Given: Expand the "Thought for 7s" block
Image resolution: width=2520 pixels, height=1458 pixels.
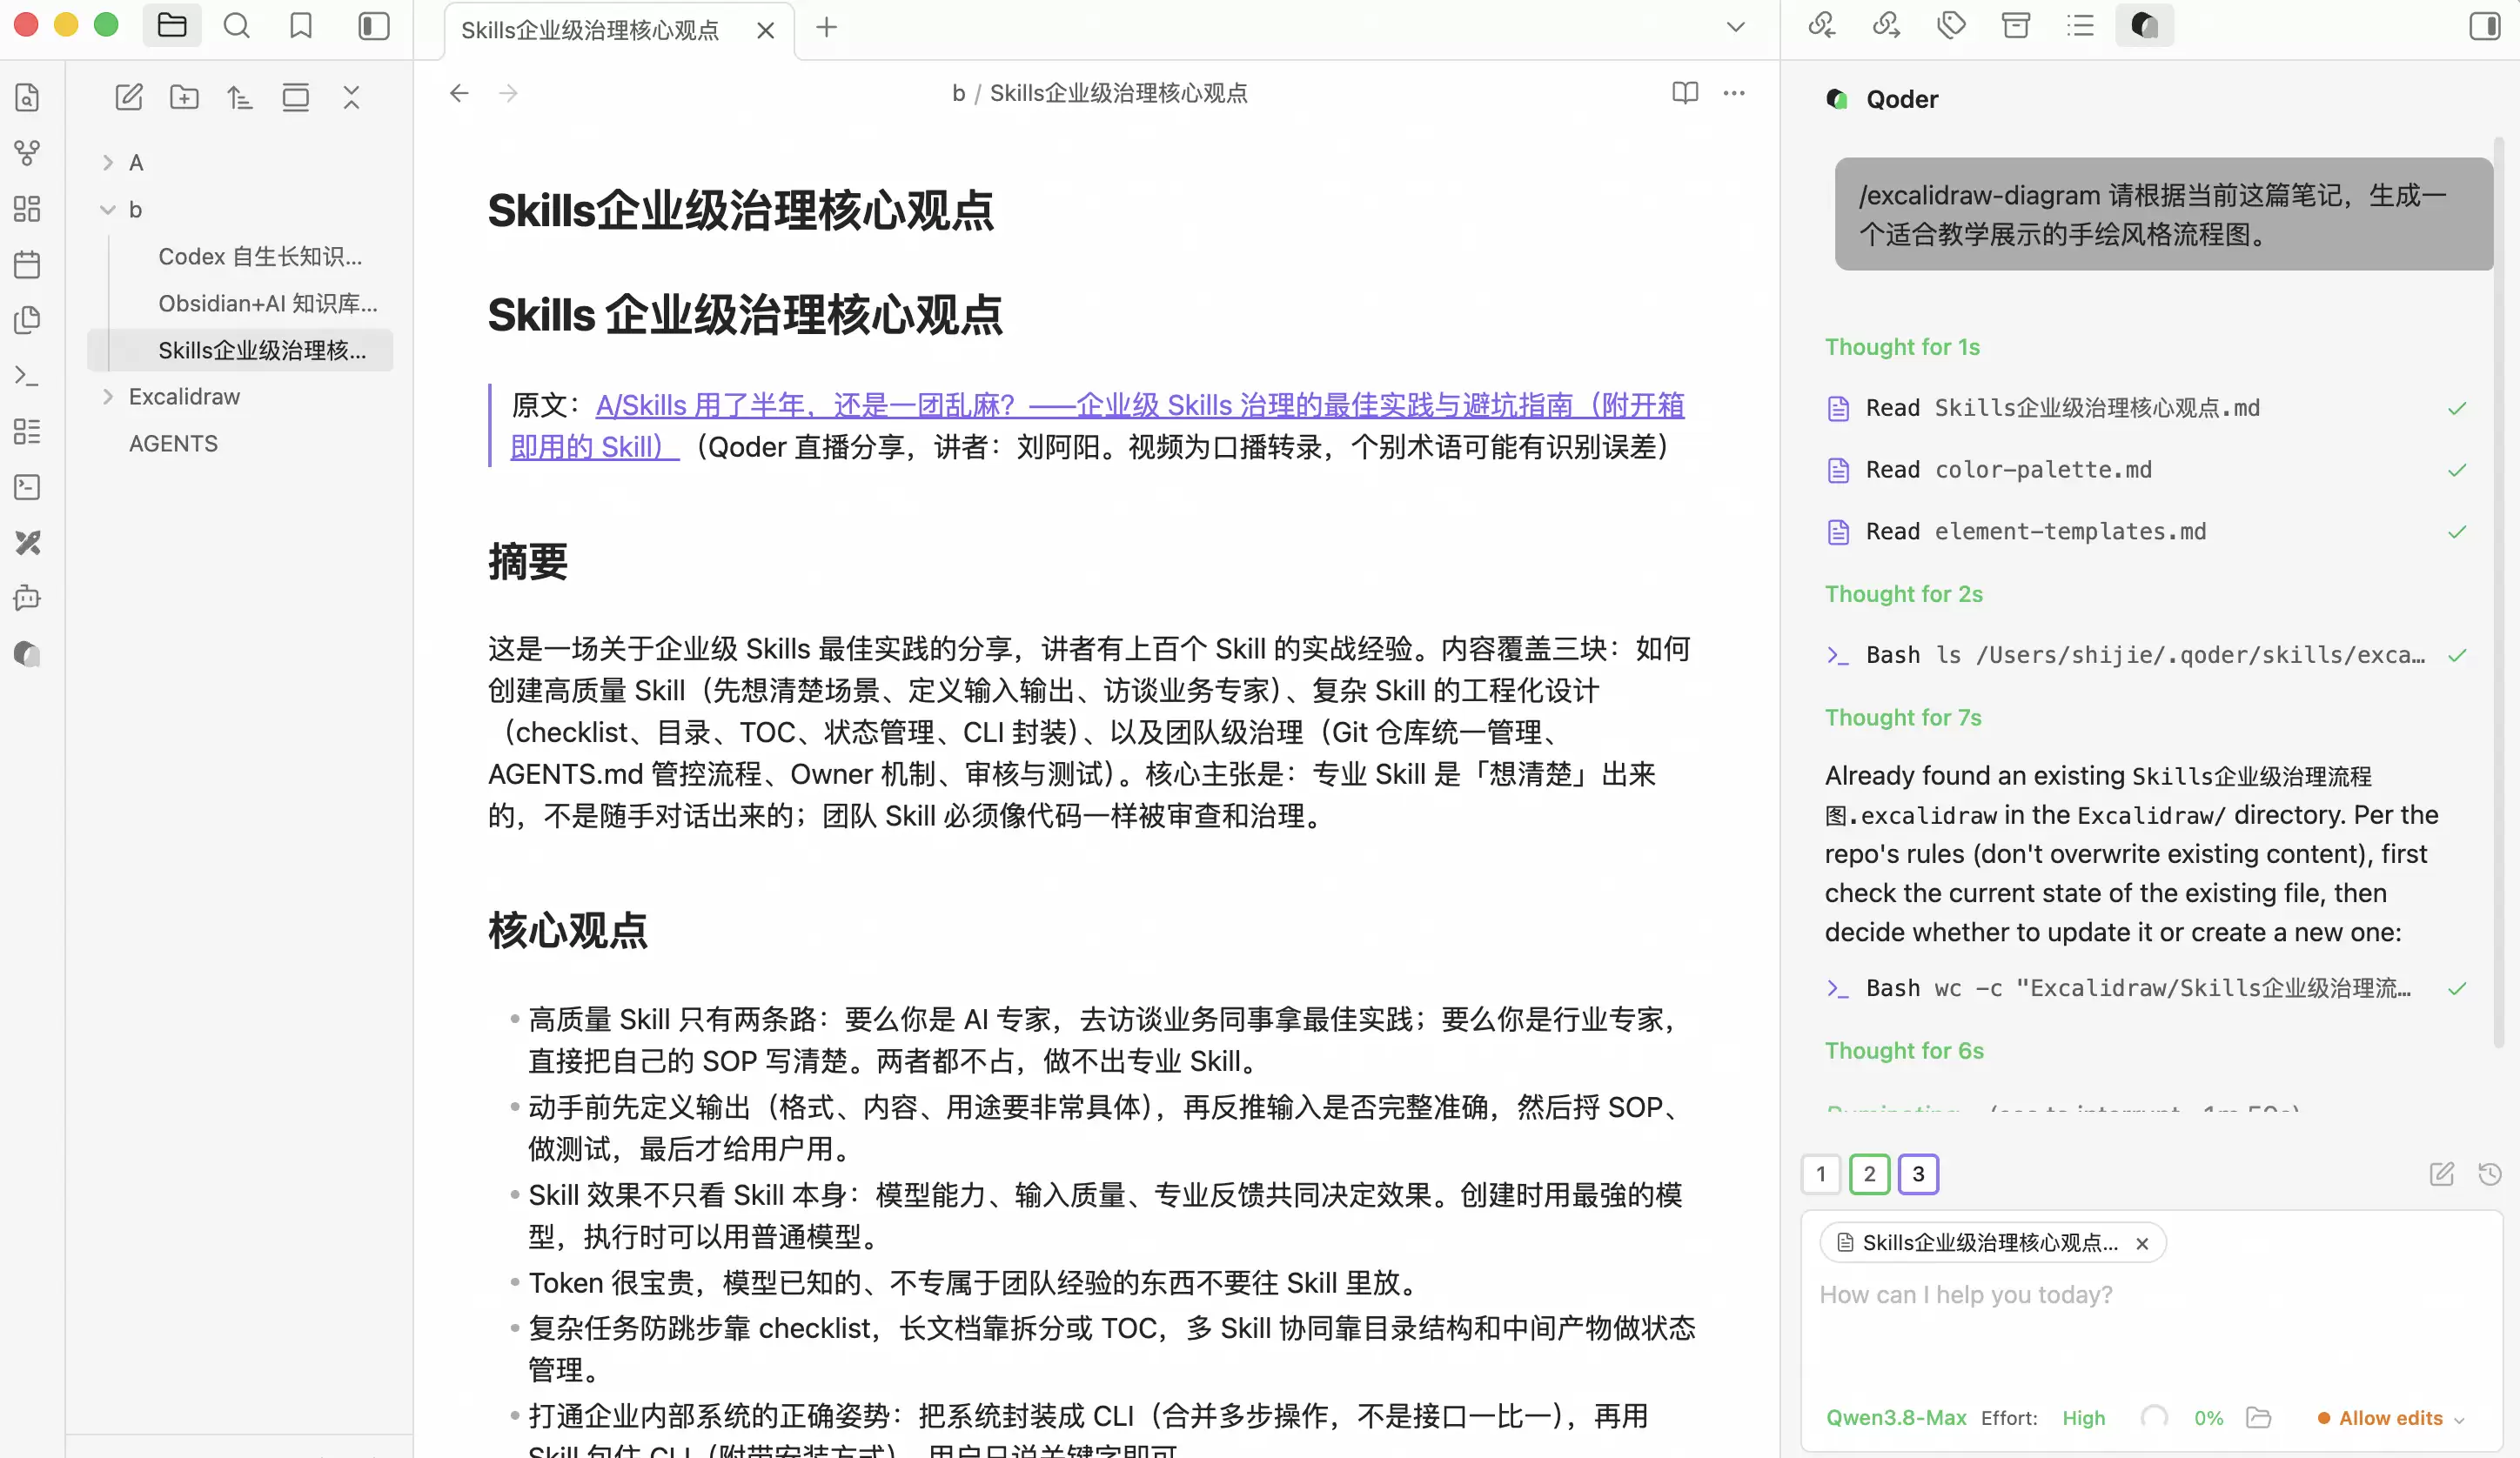Looking at the screenshot, I should pos(1903,718).
